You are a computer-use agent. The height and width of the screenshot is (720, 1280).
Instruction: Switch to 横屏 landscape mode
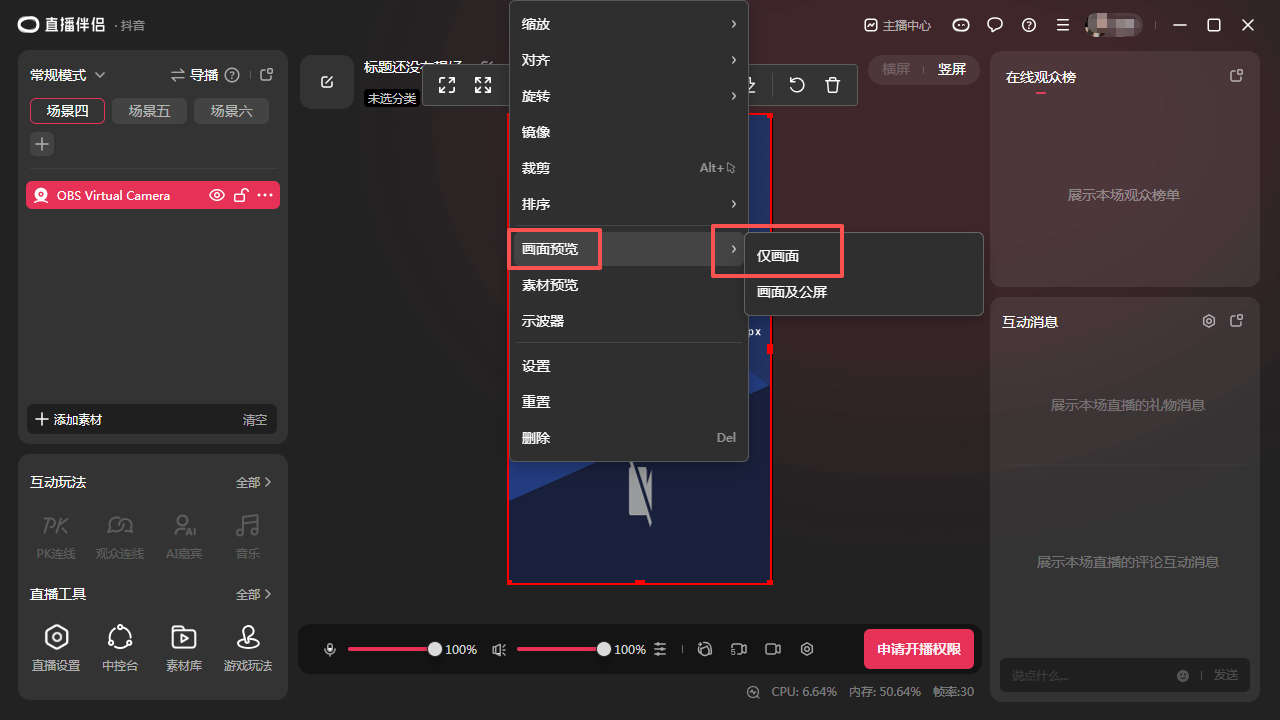[895, 69]
